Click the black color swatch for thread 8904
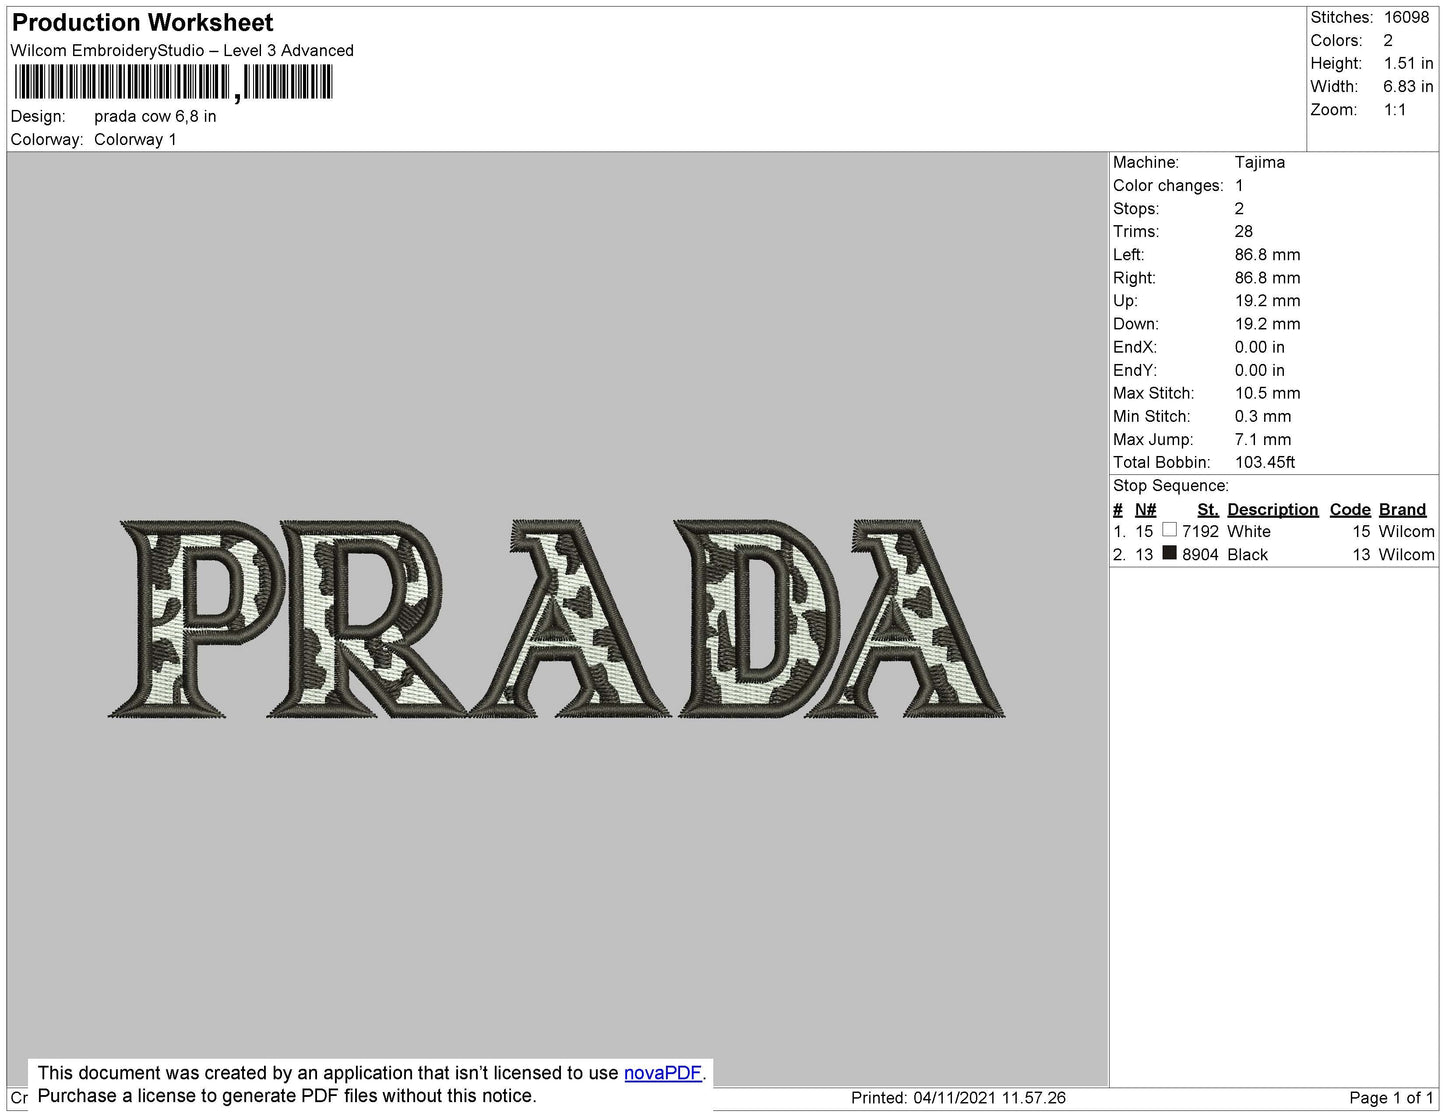This screenshot has height=1117, width=1445. click(x=1169, y=553)
